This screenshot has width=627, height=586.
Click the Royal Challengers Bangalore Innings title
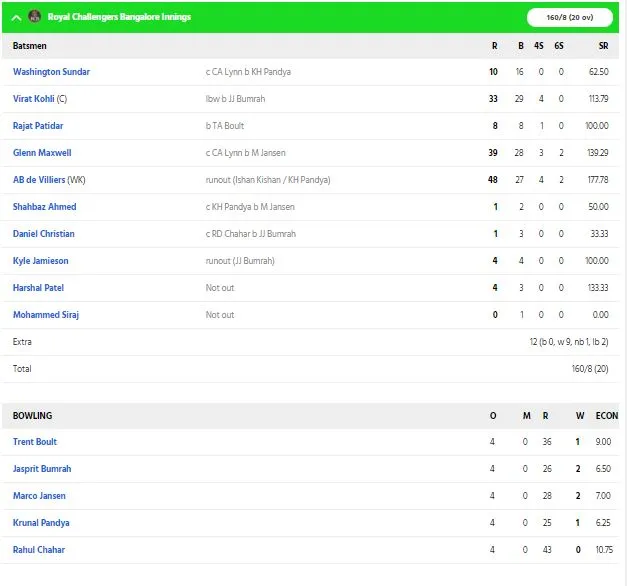tap(119, 17)
